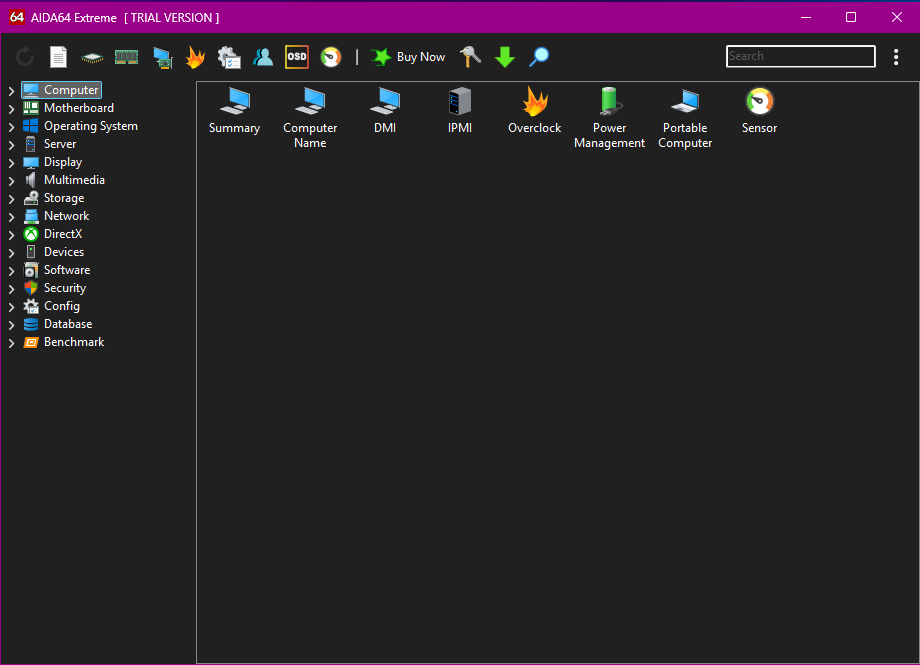Expand the Network tree node
Image resolution: width=920 pixels, height=665 pixels.
pyautogui.click(x=11, y=217)
